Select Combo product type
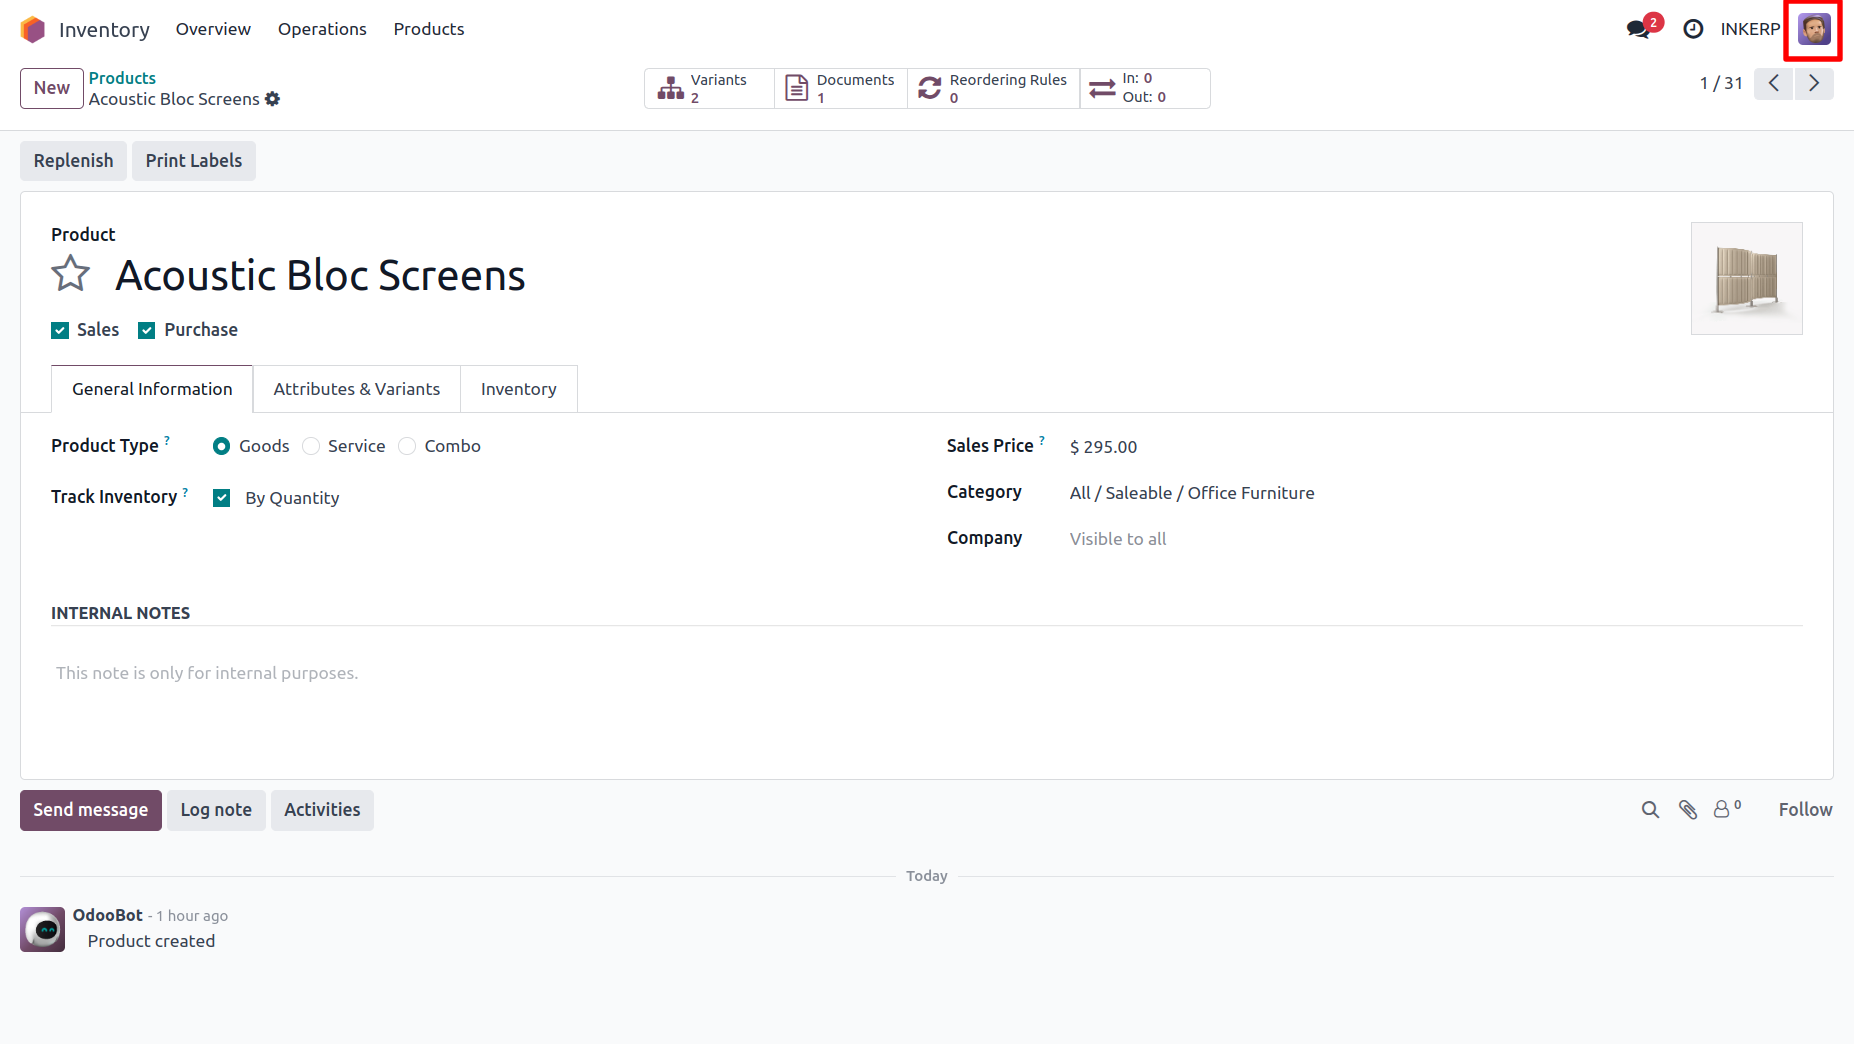The height and width of the screenshot is (1045, 1854). (x=407, y=446)
